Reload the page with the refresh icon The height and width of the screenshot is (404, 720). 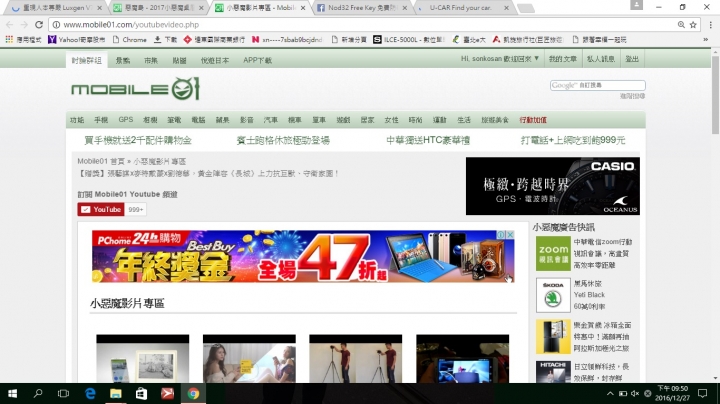point(39,25)
